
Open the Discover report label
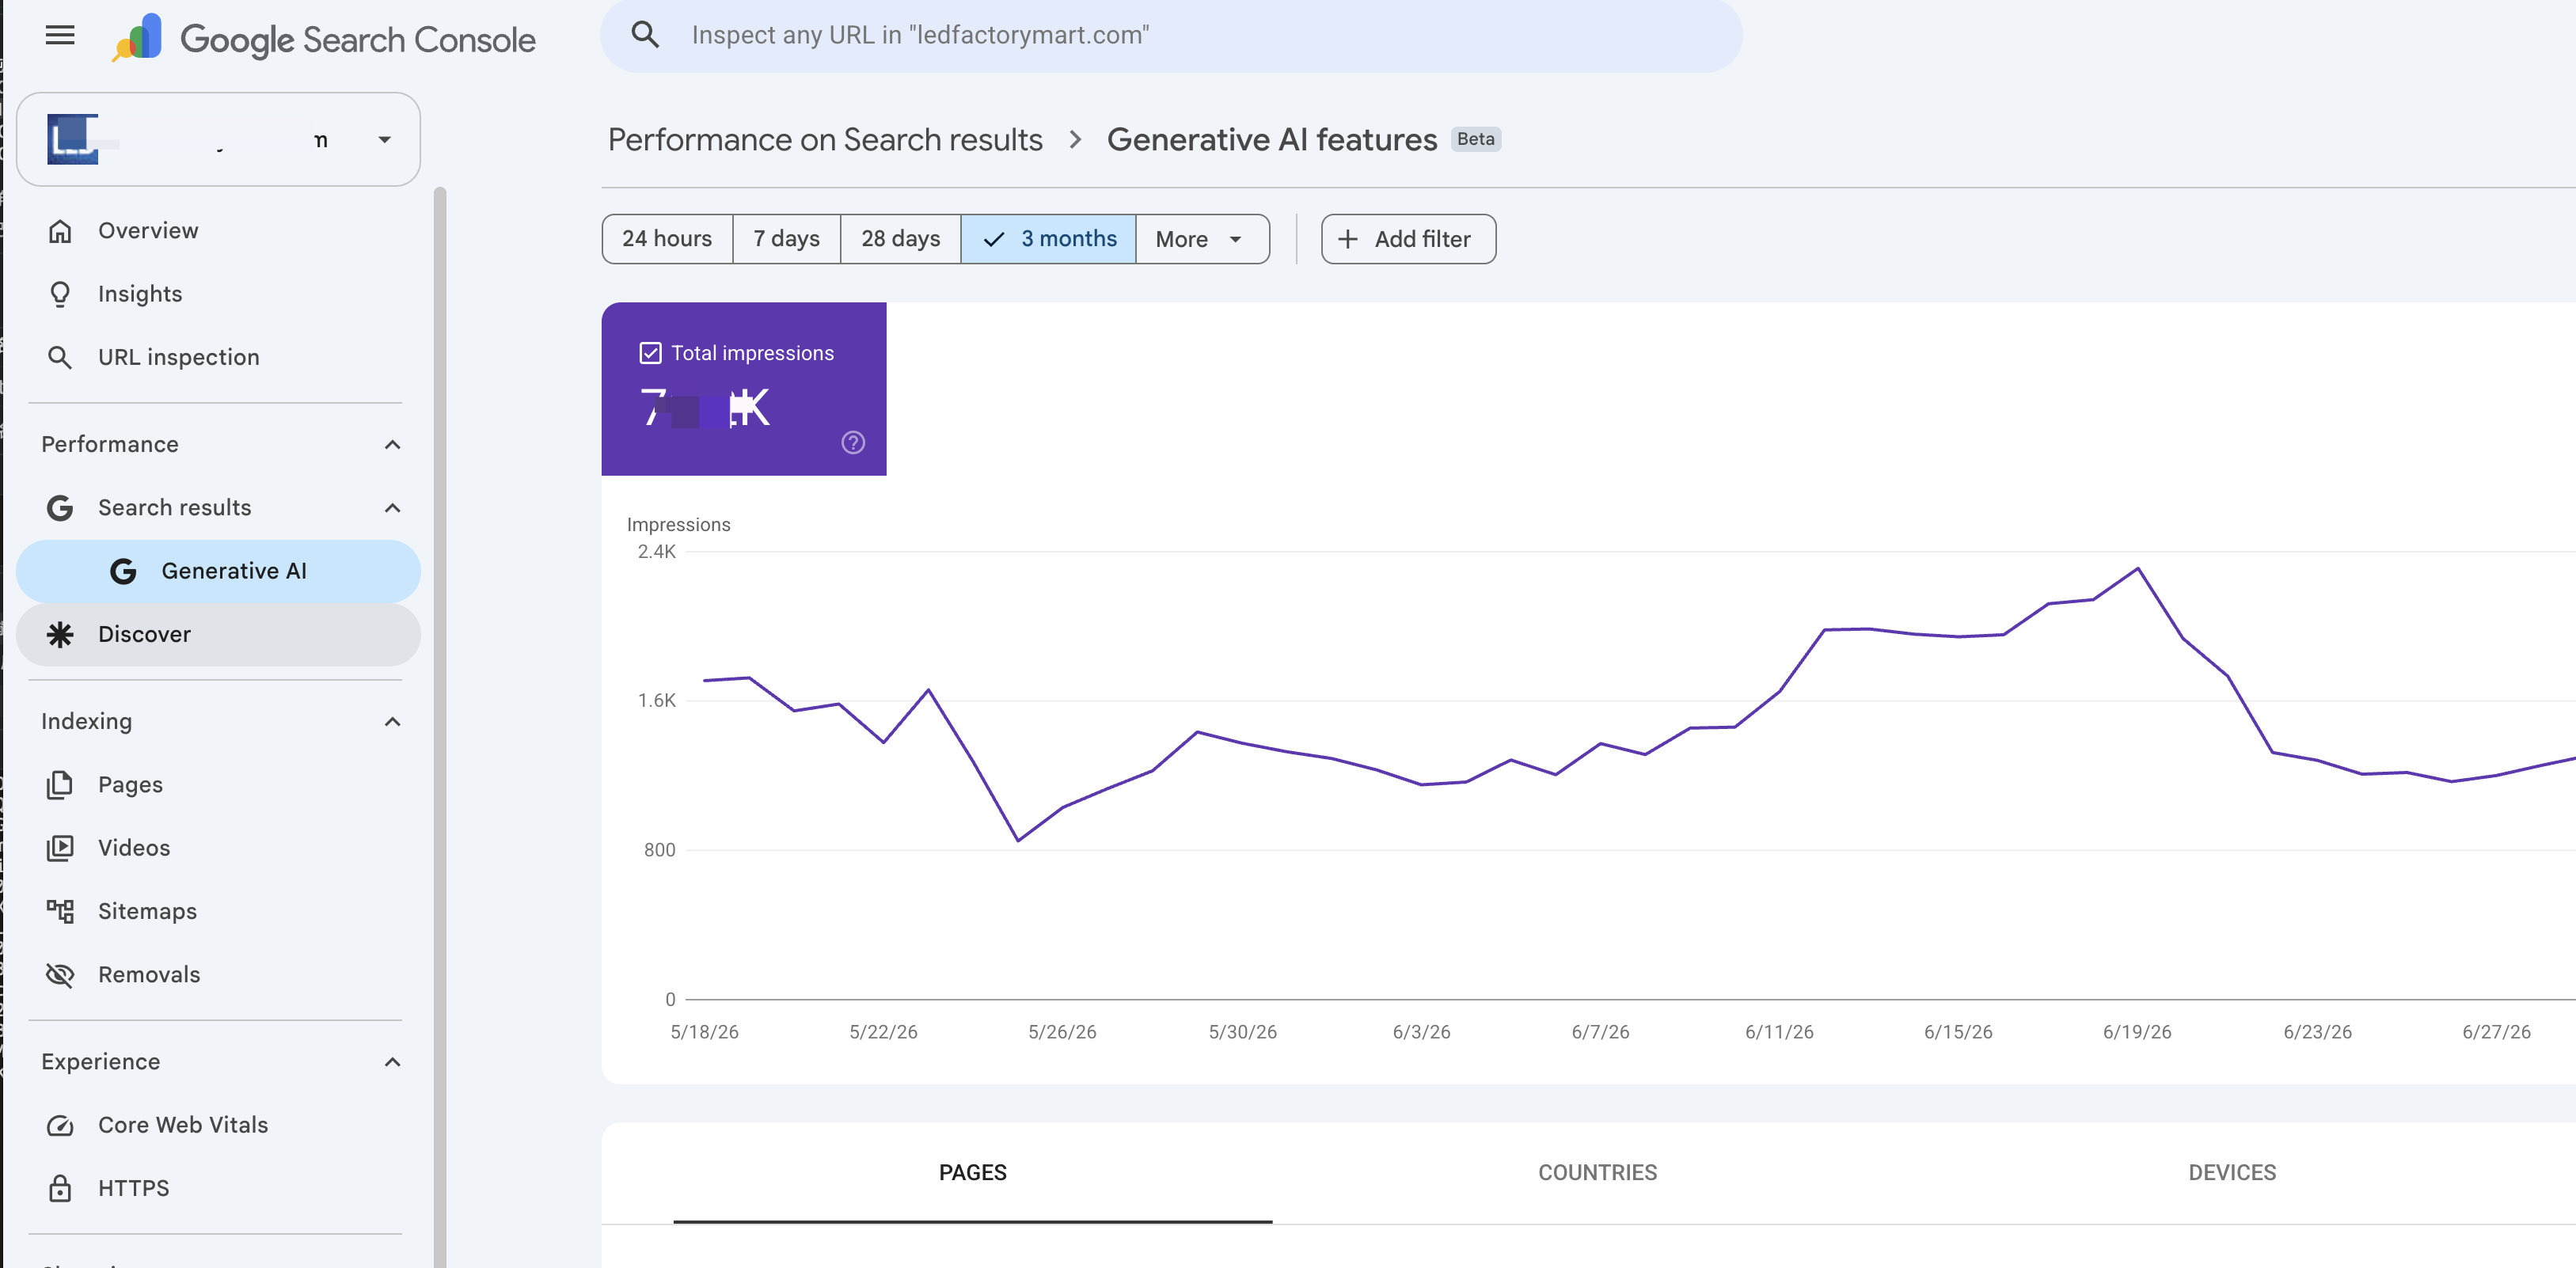tap(144, 634)
